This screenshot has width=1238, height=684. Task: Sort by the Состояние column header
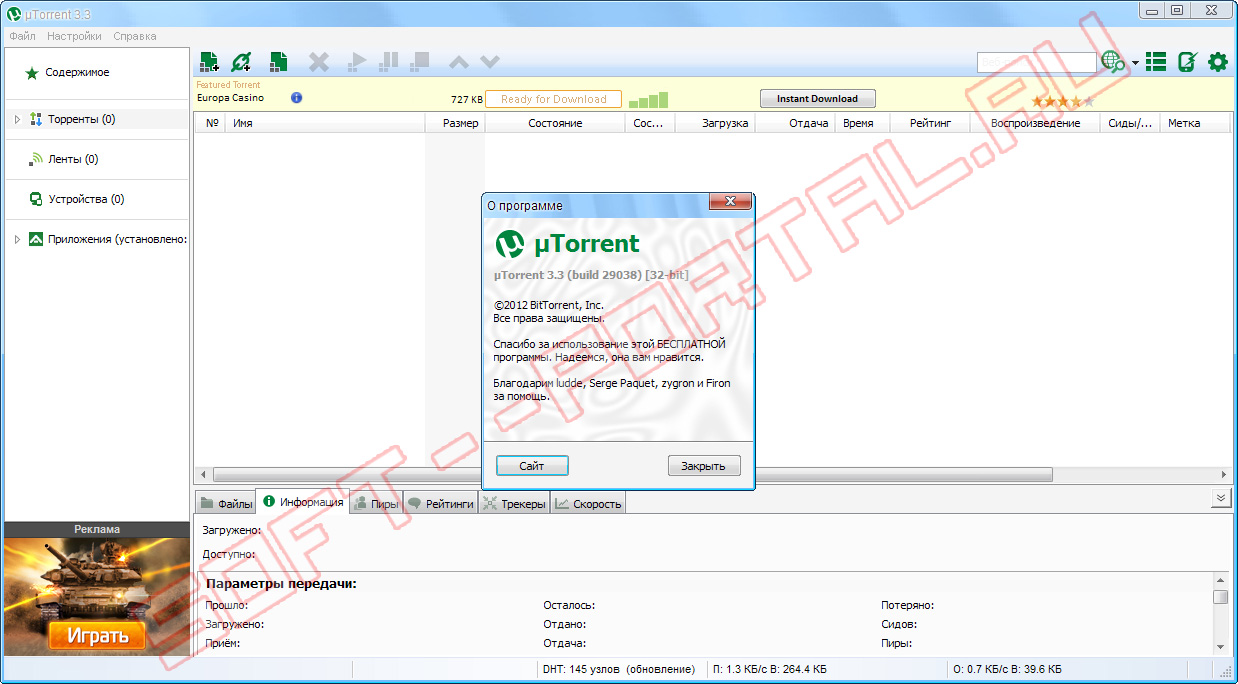[555, 123]
